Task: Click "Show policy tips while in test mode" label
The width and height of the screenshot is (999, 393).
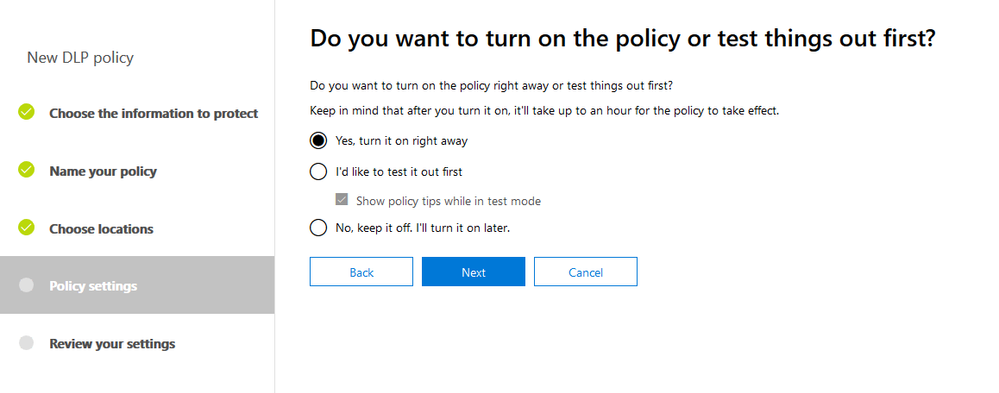Action: 449,201
